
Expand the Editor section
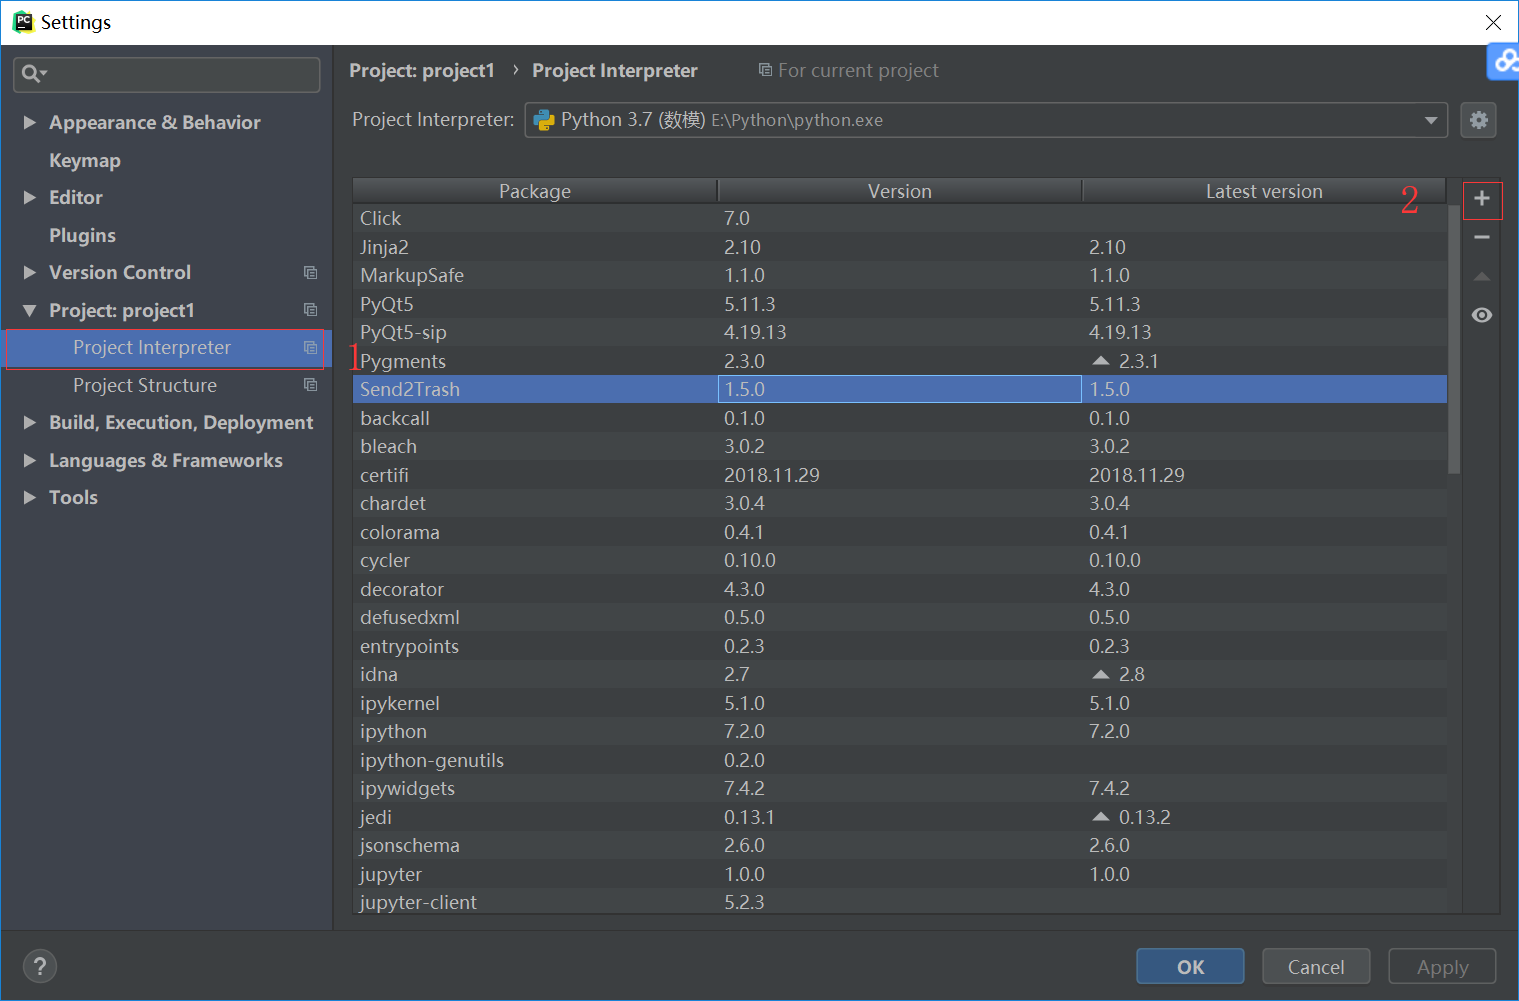pos(30,198)
